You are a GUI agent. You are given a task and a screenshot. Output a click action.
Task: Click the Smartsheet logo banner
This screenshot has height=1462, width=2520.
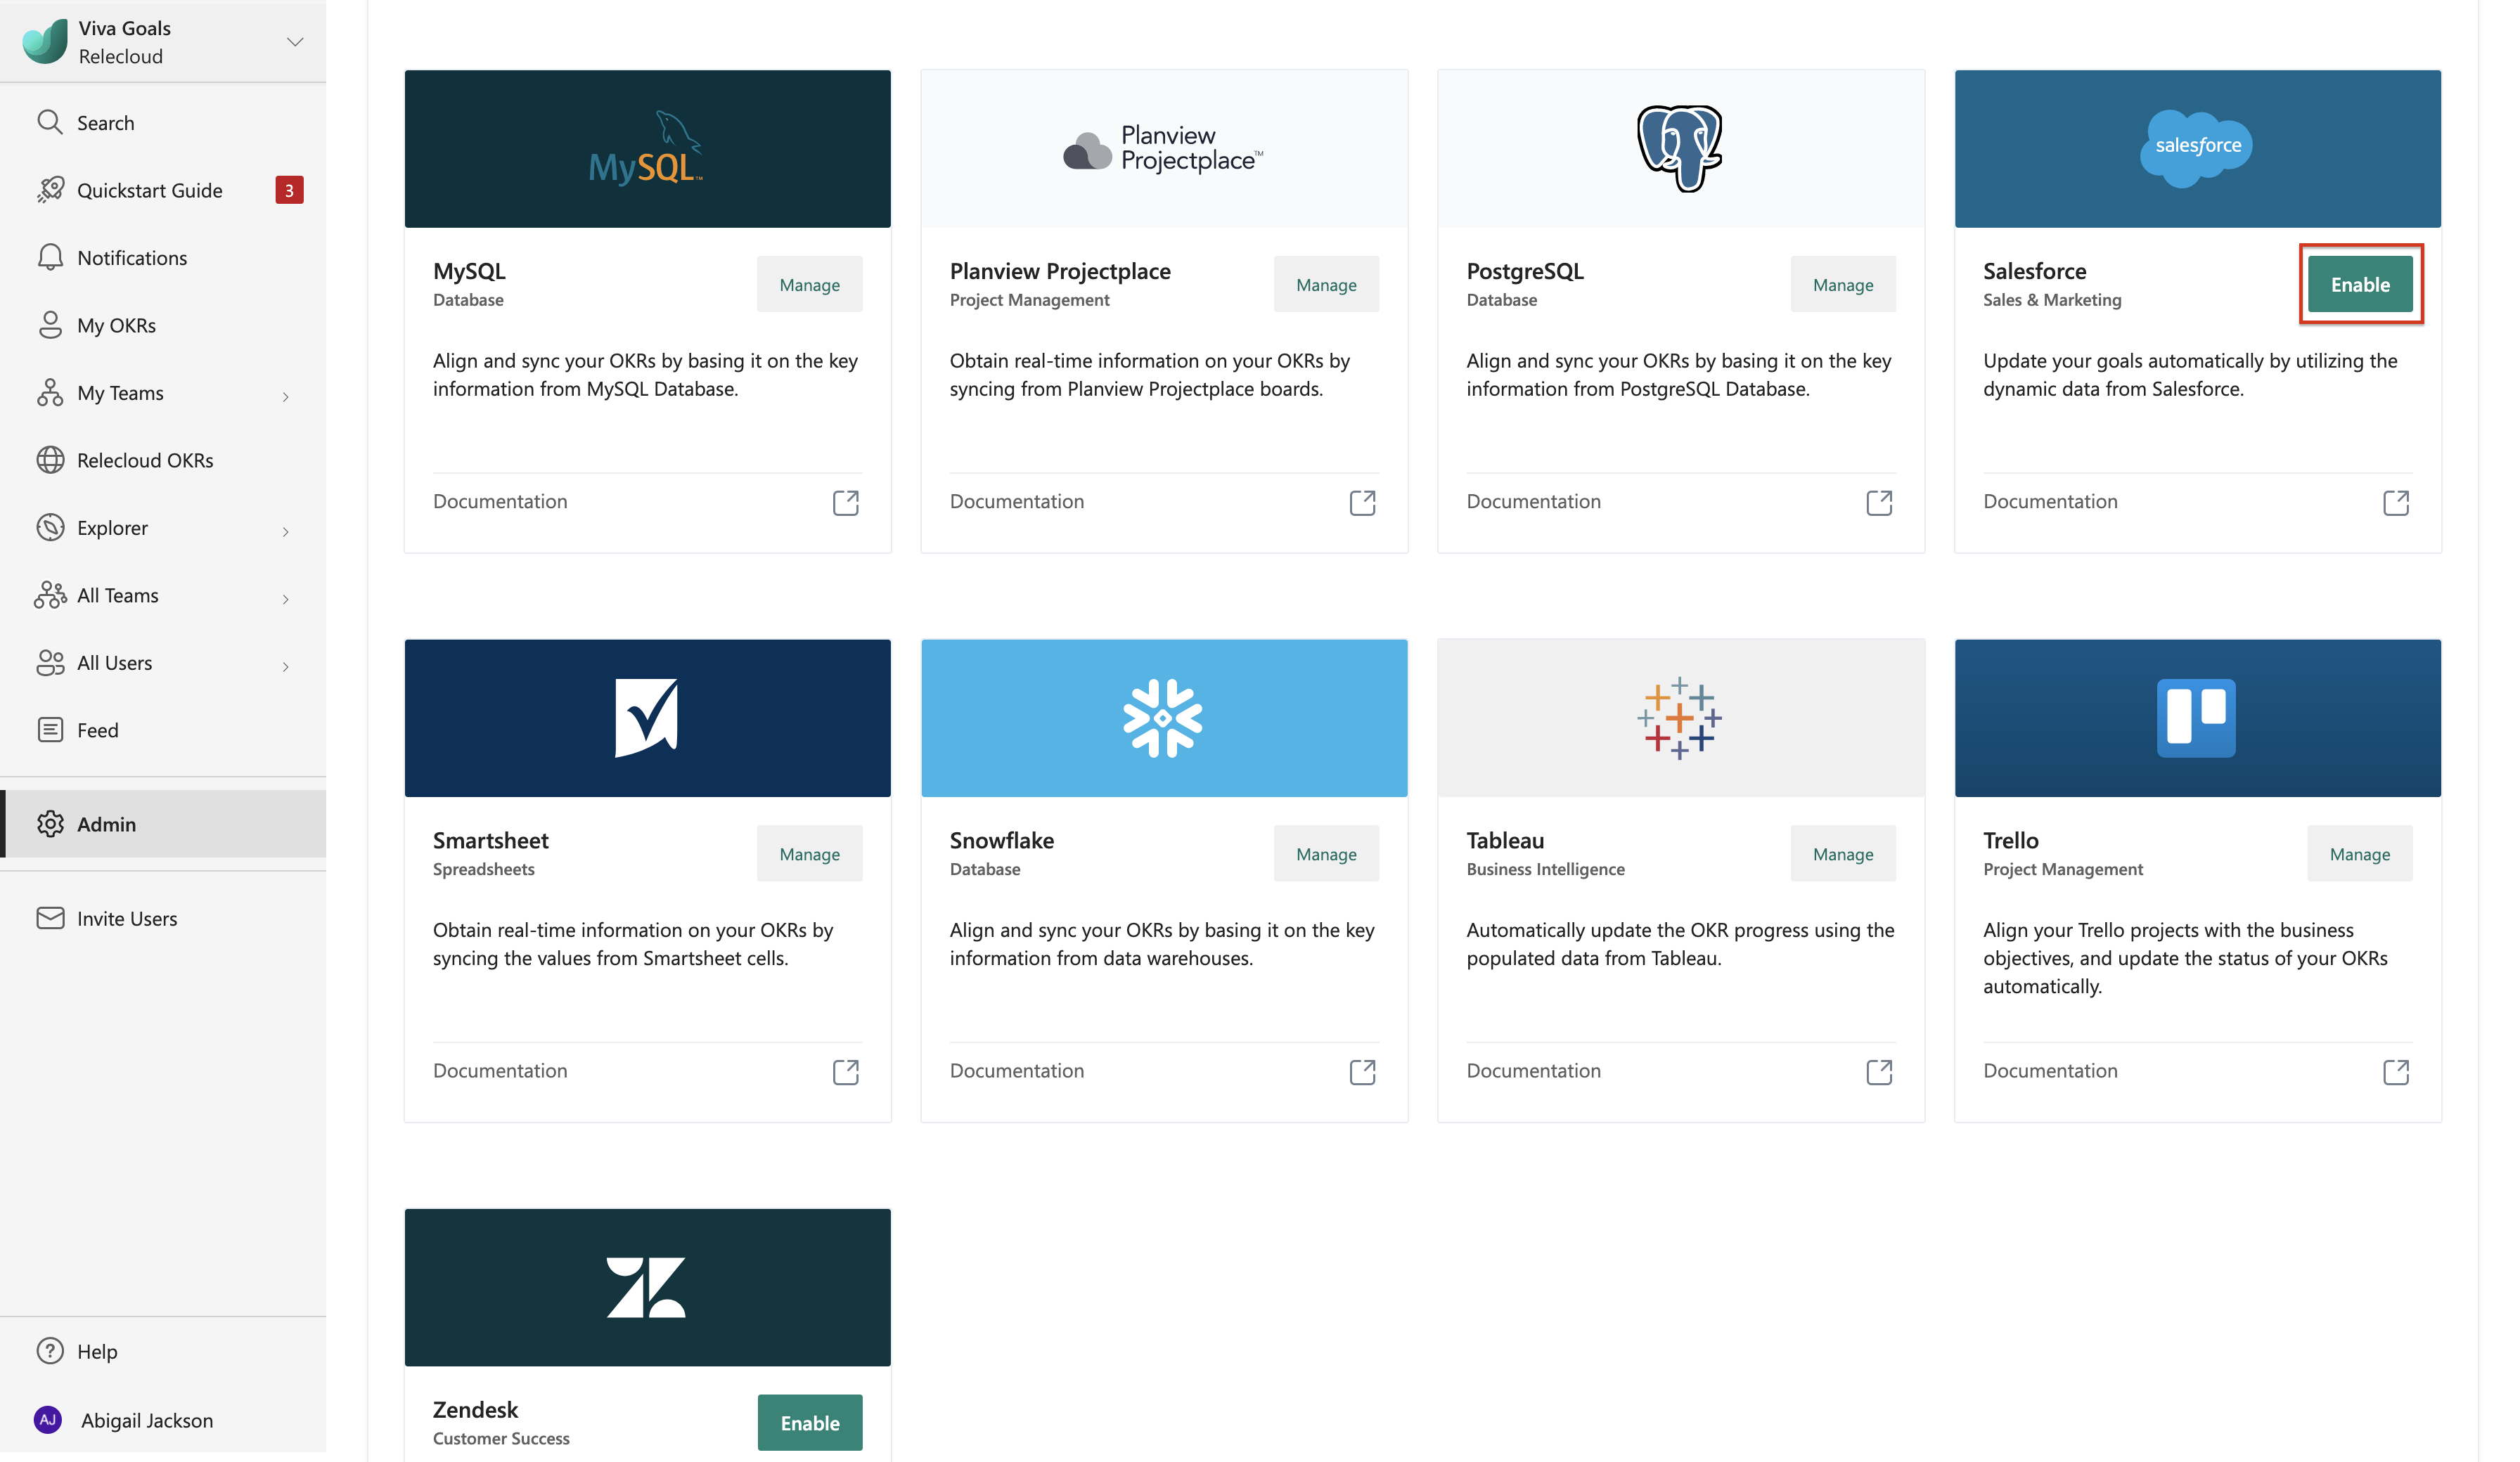pyautogui.click(x=647, y=718)
